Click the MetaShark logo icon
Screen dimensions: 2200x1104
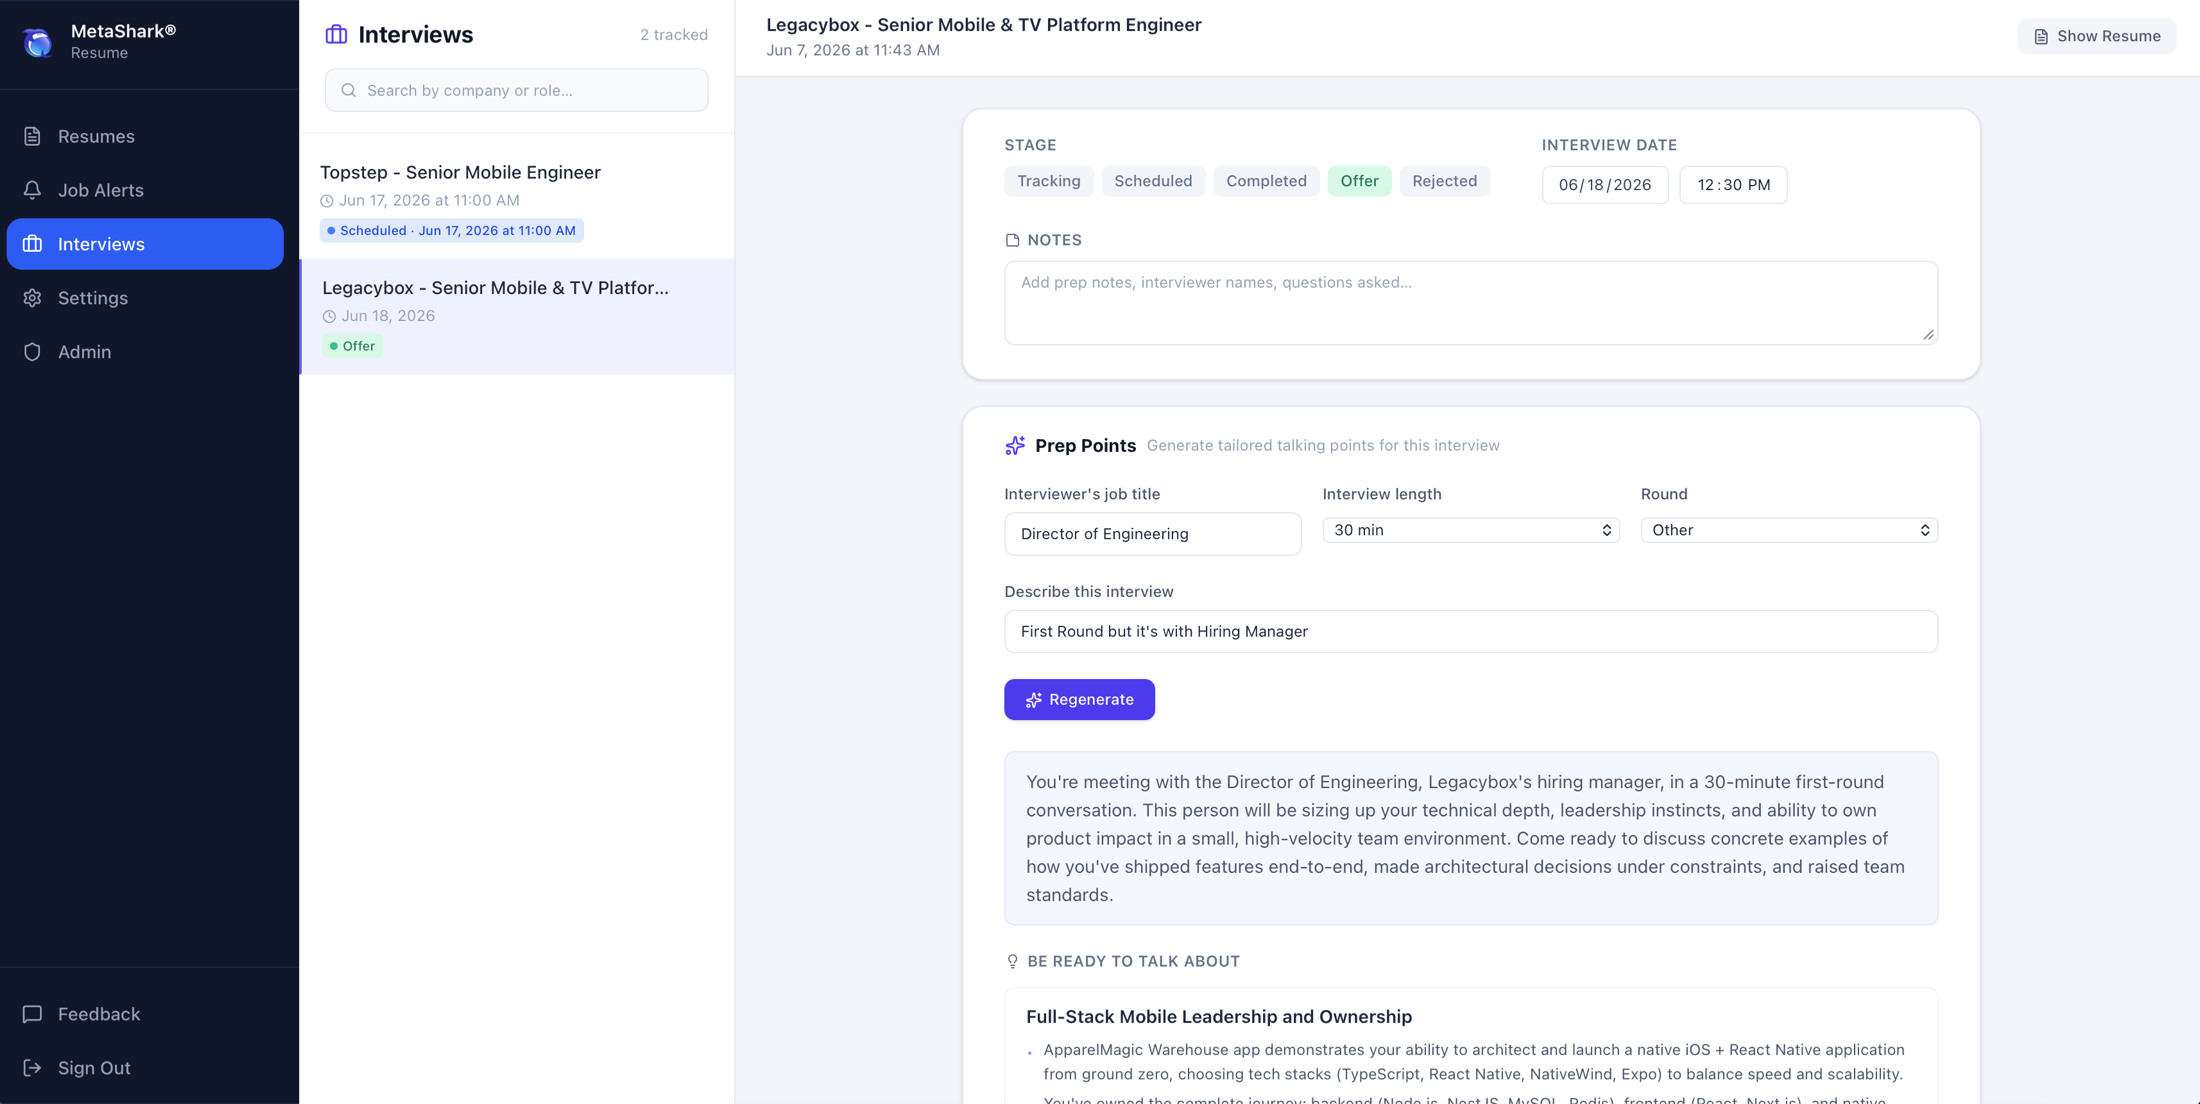38,42
